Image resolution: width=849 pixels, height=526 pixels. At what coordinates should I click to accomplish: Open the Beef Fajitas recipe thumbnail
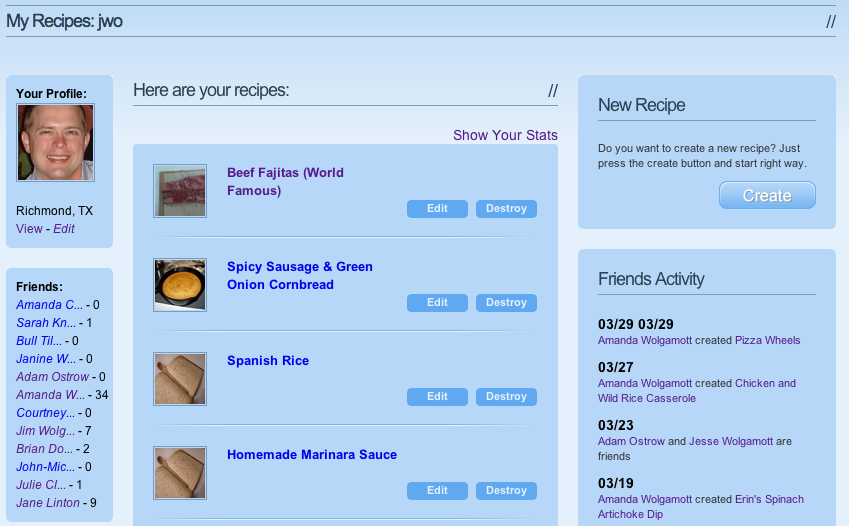tap(180, 191)
